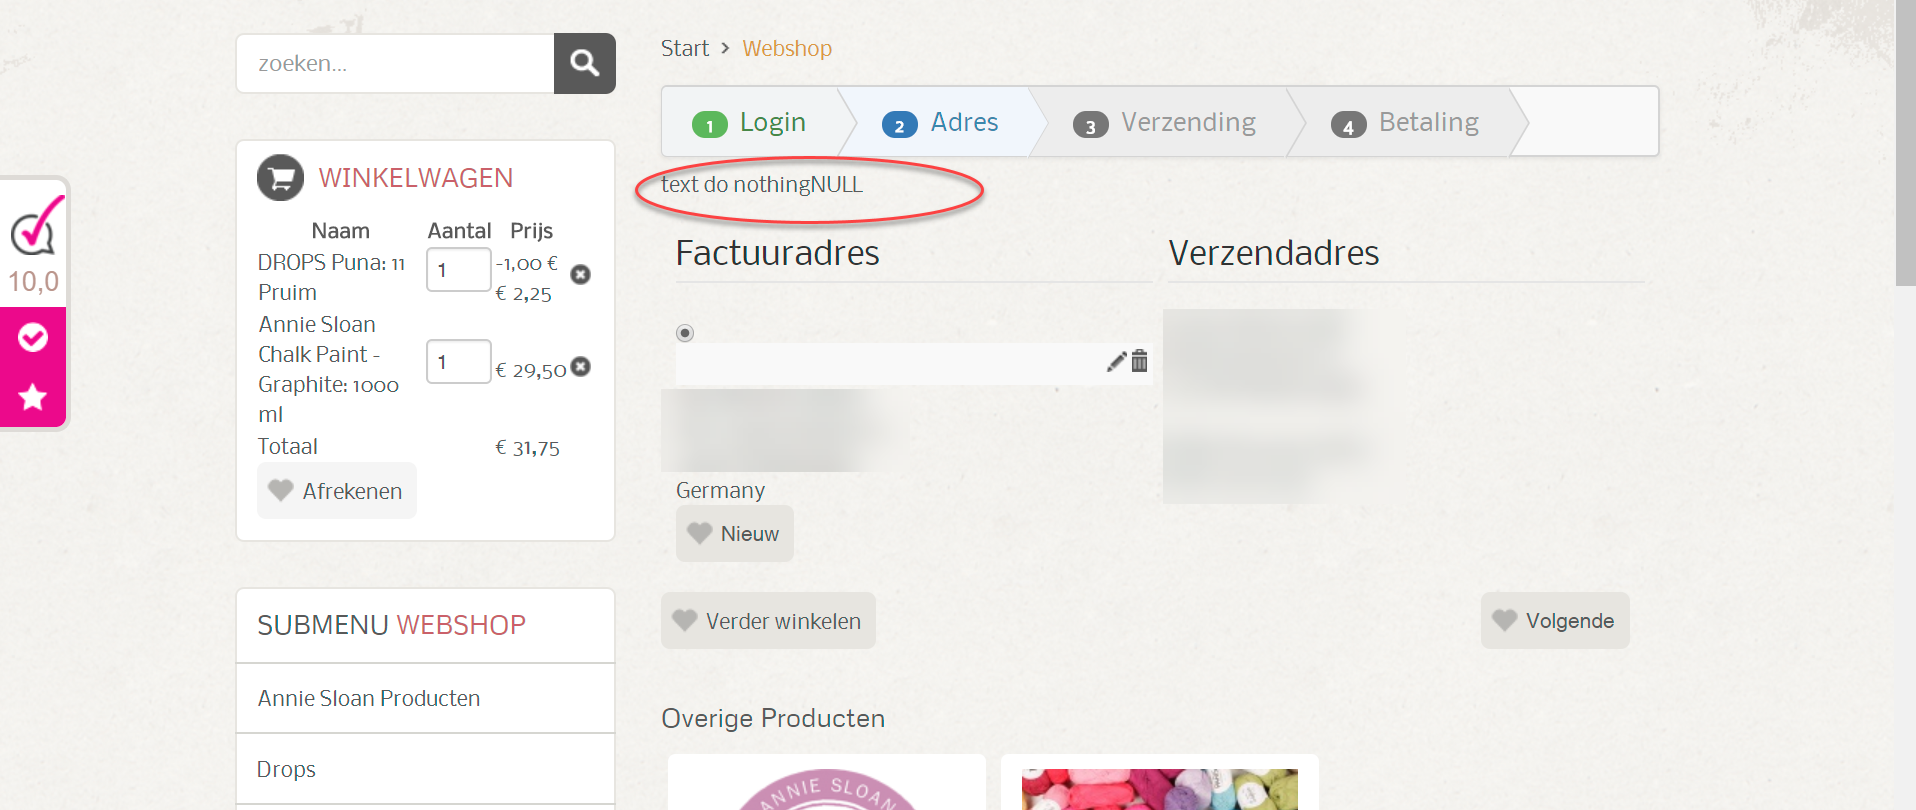Image resolution: width=1916 pixels, height=810 pixels.
Task: Click the Germany country text in address
Action: (x=720, y=490)
